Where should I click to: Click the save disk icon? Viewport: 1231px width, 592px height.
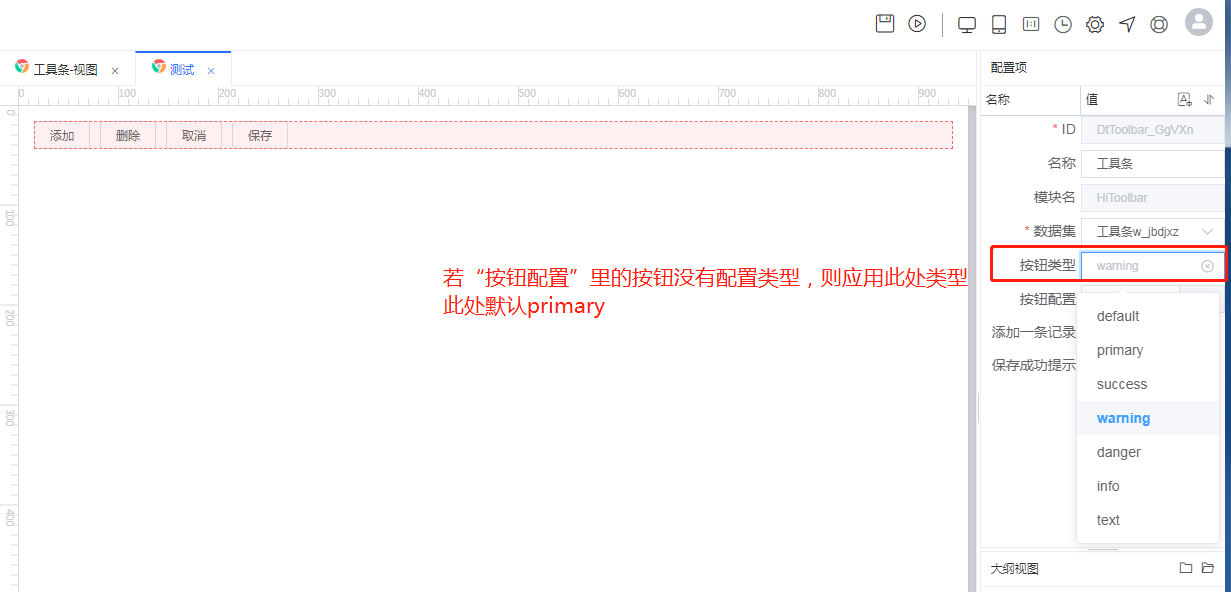(x=885, y=24)
